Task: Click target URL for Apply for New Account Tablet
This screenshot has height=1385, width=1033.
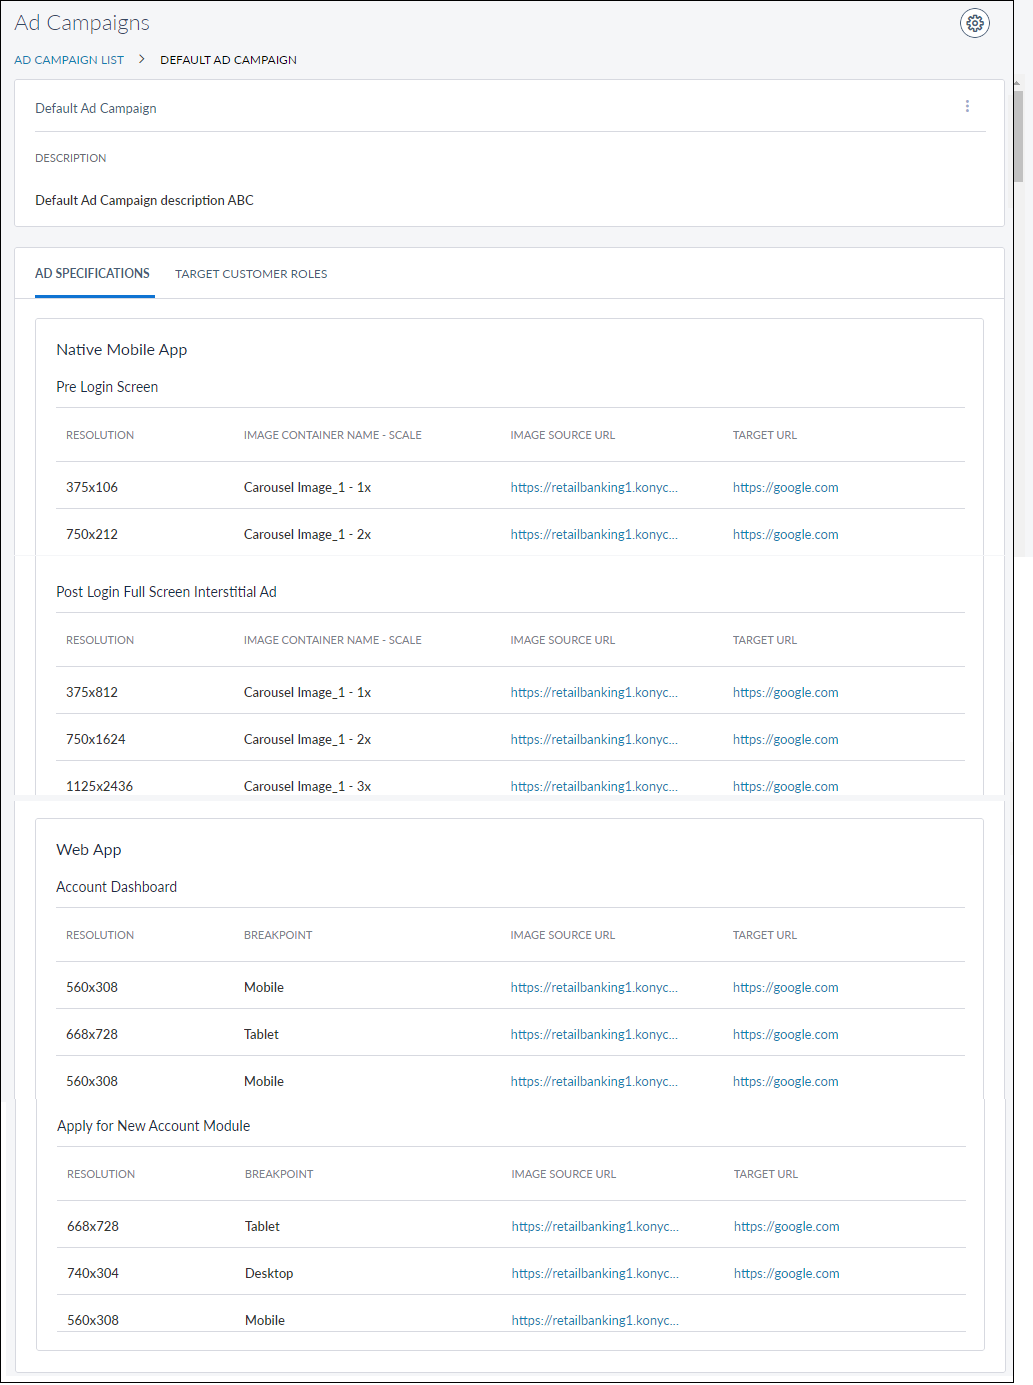Action: coord(786,1227)
